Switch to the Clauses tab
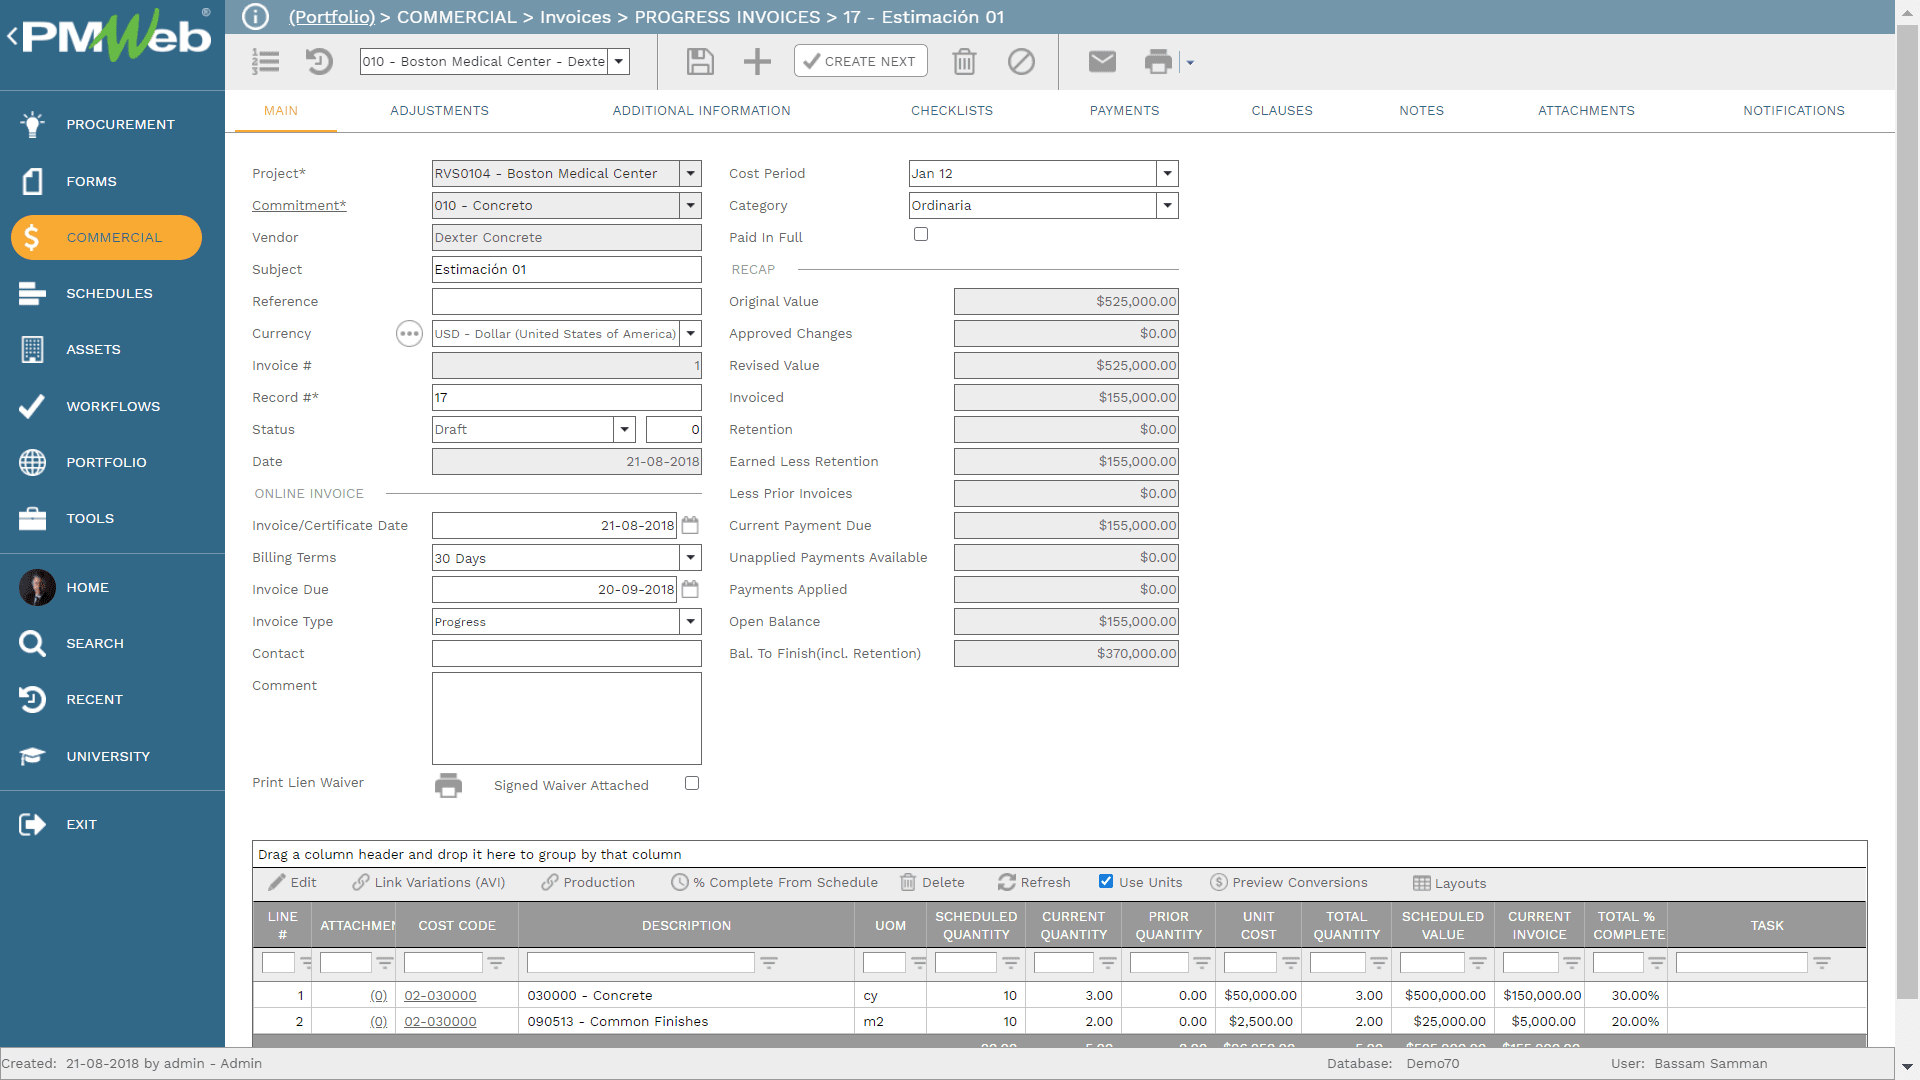This screenshot has height=1080, width=1920. coord(1281,111)
